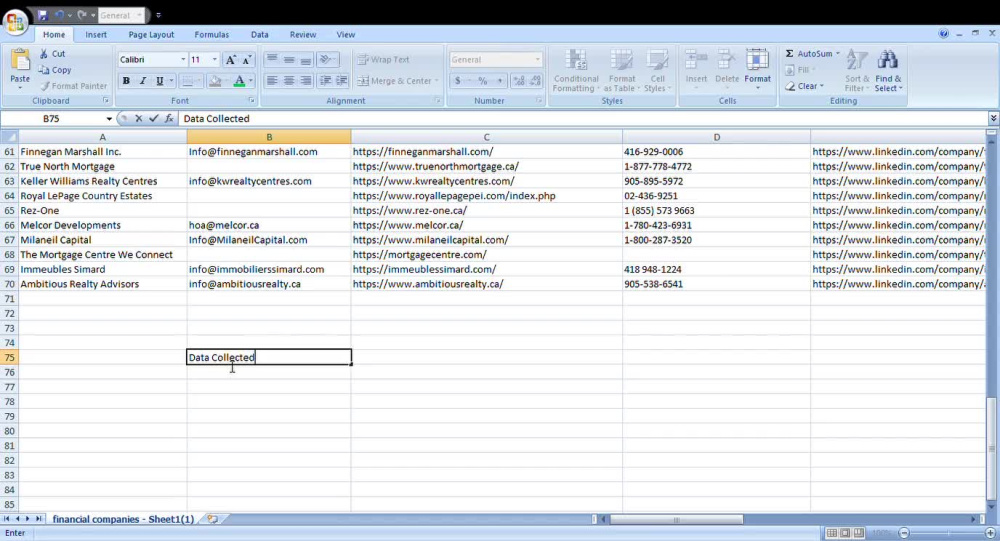Open the Office Button menu
The width and height of the screenshot is (1000, 541).
[x=15, y=22]
